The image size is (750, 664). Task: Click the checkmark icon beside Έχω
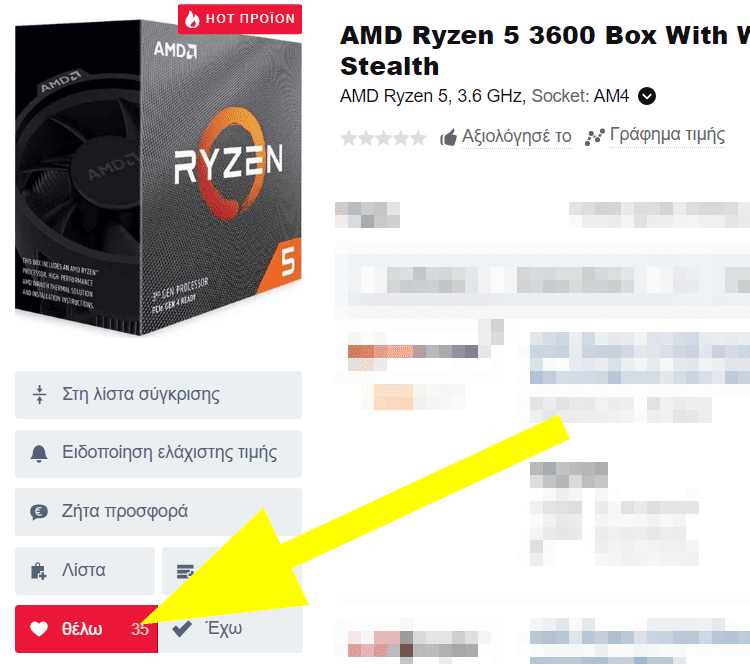pyautogui.click(x=182, y=629)
